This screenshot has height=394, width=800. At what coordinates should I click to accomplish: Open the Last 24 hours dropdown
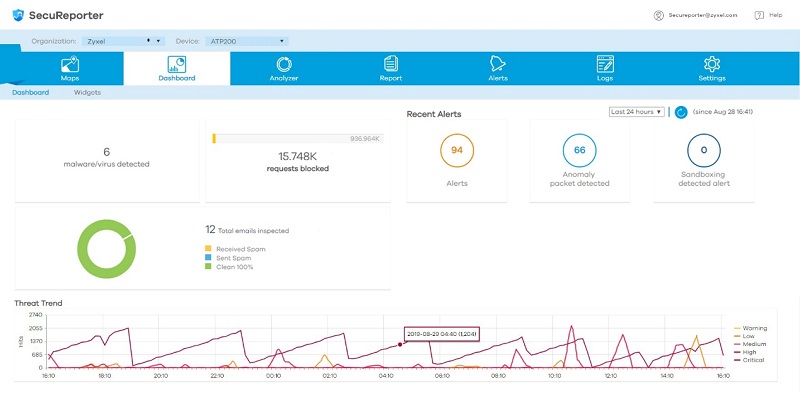click(637, 112)
